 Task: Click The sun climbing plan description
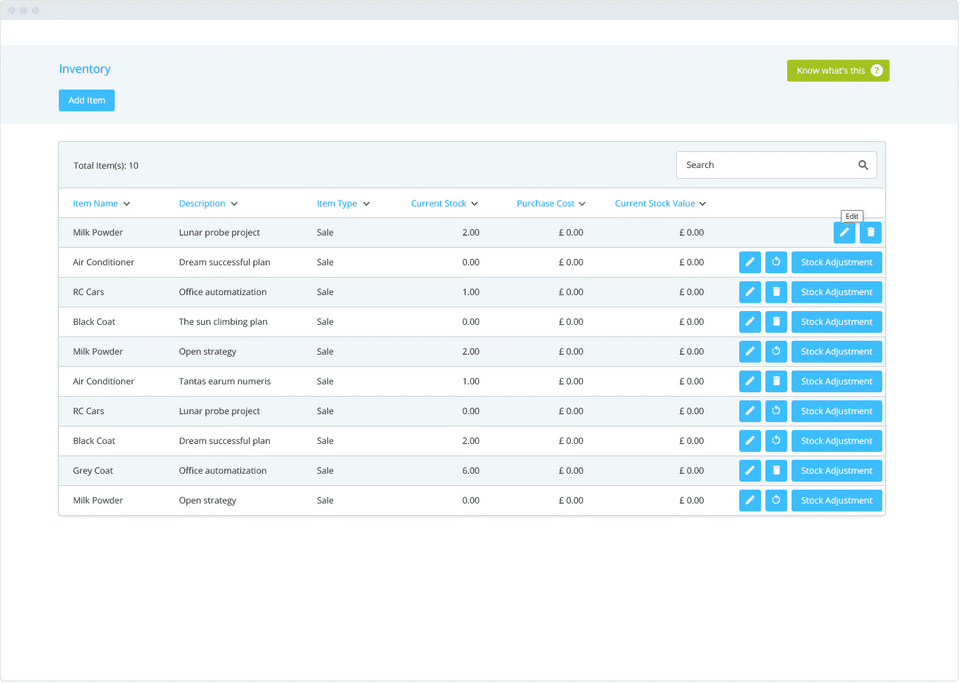click(223, 322)
